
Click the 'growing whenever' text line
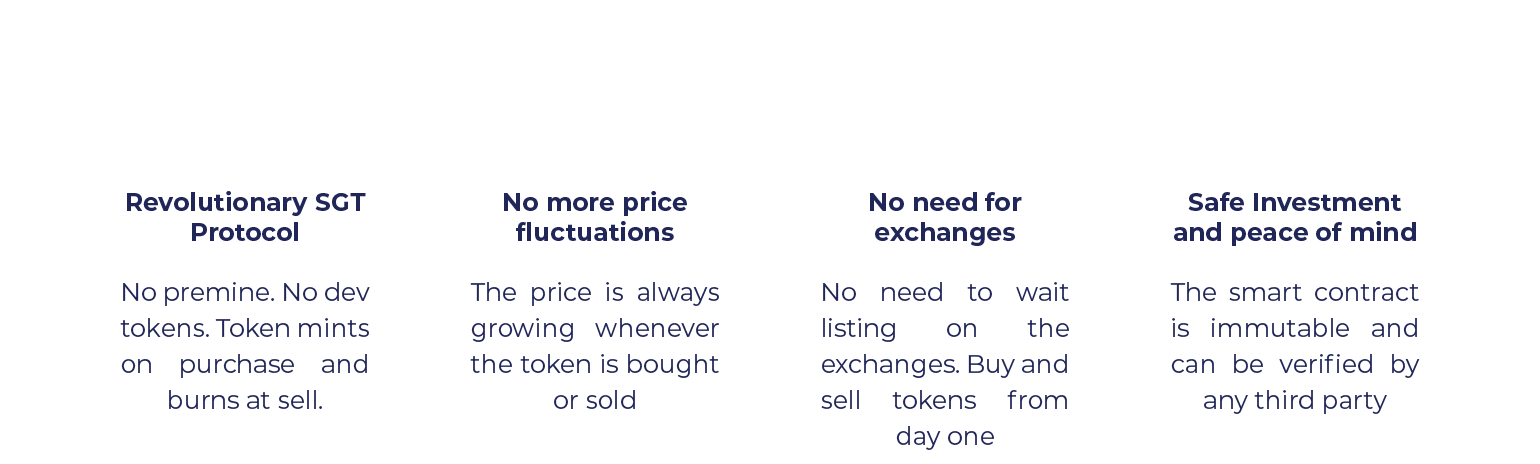[595, 328]
